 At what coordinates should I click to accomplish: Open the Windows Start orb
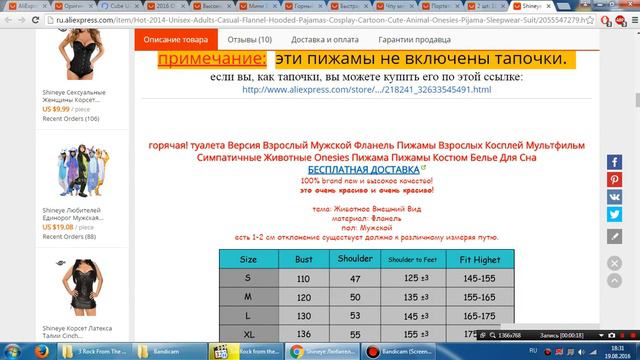click(13, 351)
